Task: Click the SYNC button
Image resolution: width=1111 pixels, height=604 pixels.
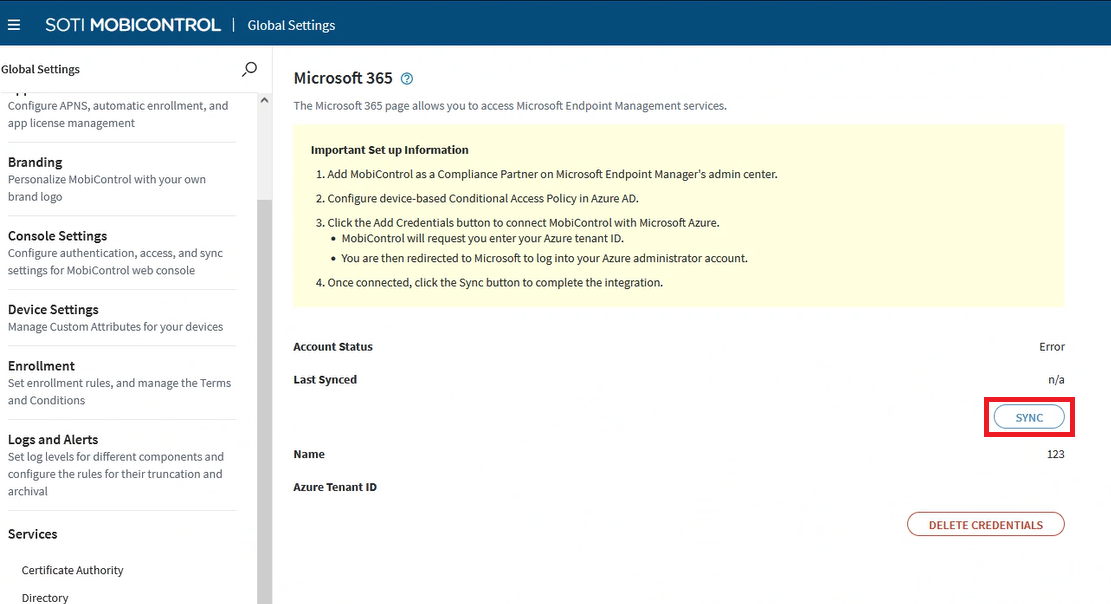Action: [1029, 418]
